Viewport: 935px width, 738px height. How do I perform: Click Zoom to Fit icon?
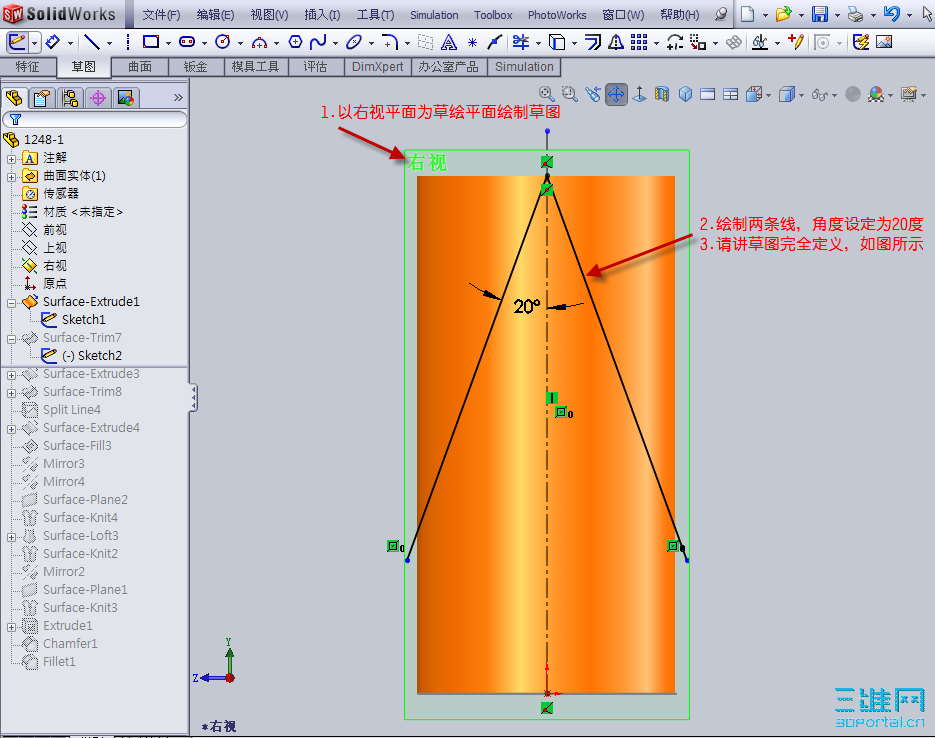point(547,94)
